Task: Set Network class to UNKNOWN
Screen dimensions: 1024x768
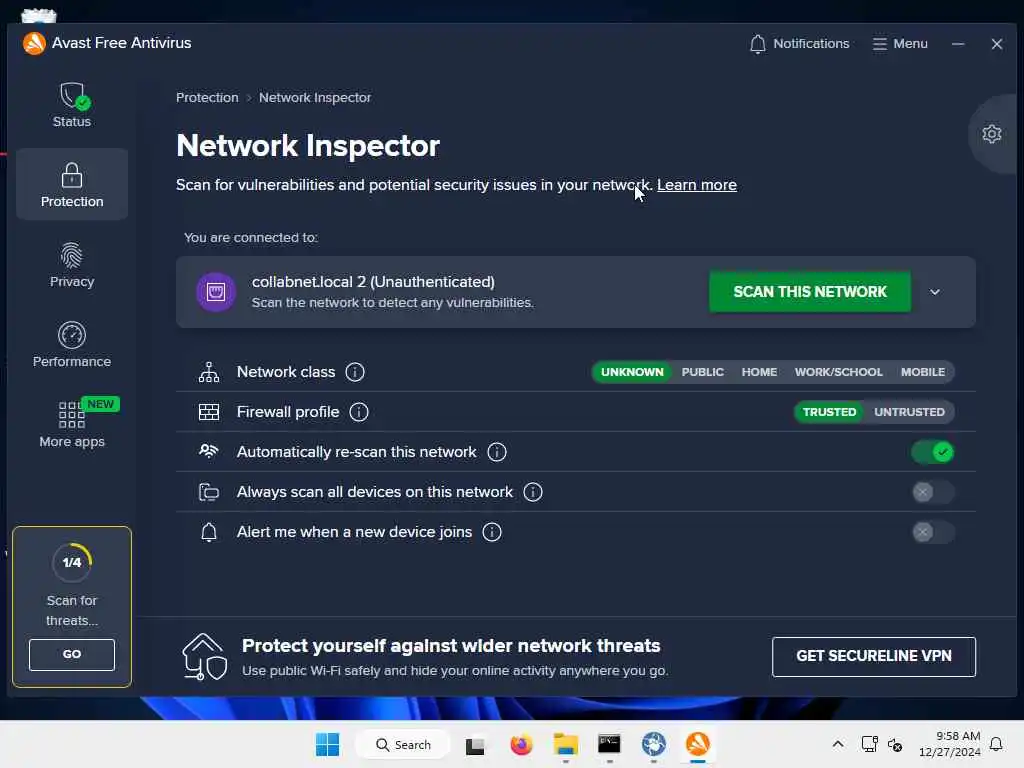Action: (632, 372)
